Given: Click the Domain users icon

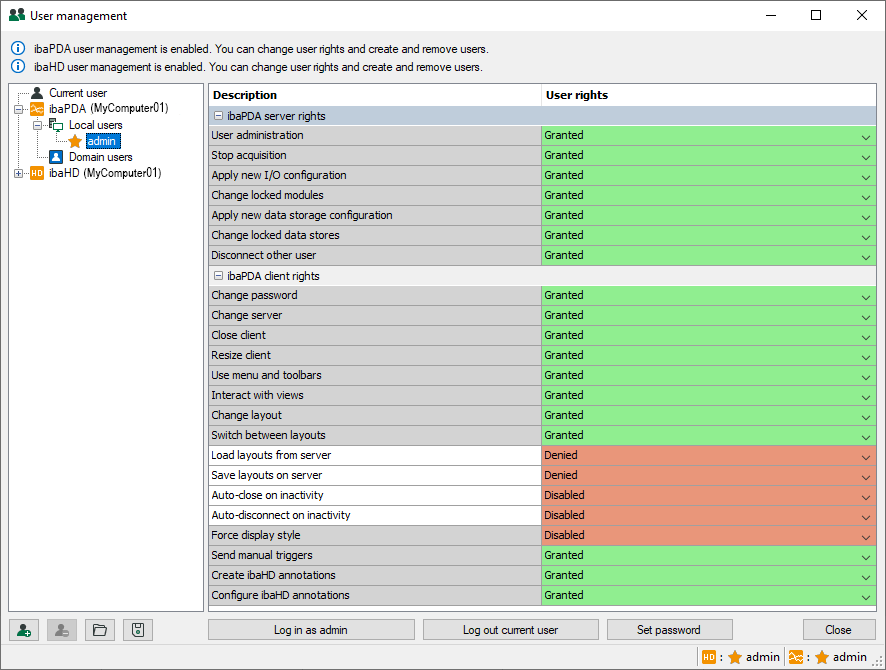Looking at the screenshot, I should click(56, 157).
